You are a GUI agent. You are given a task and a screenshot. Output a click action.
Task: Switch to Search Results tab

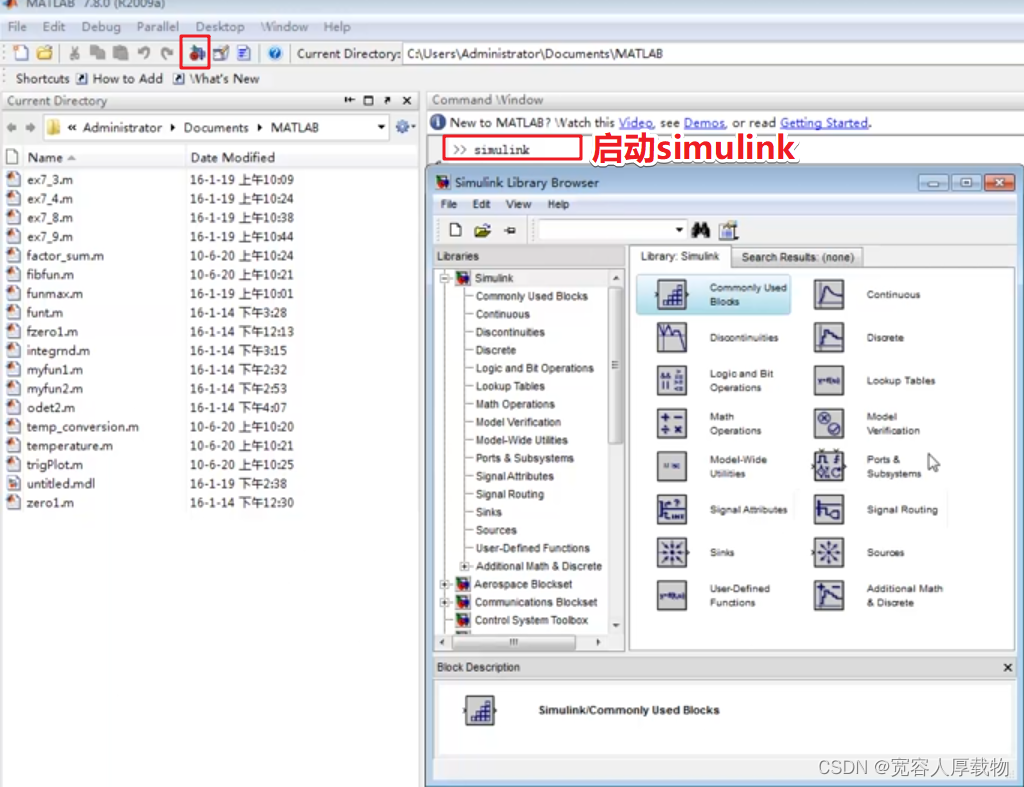pyautogui.click(x=797, y=257)
